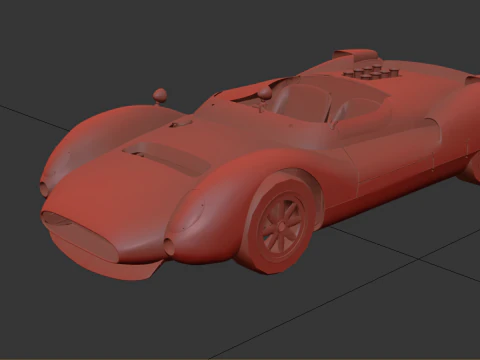Click the left round side mirror

point(160,96)
